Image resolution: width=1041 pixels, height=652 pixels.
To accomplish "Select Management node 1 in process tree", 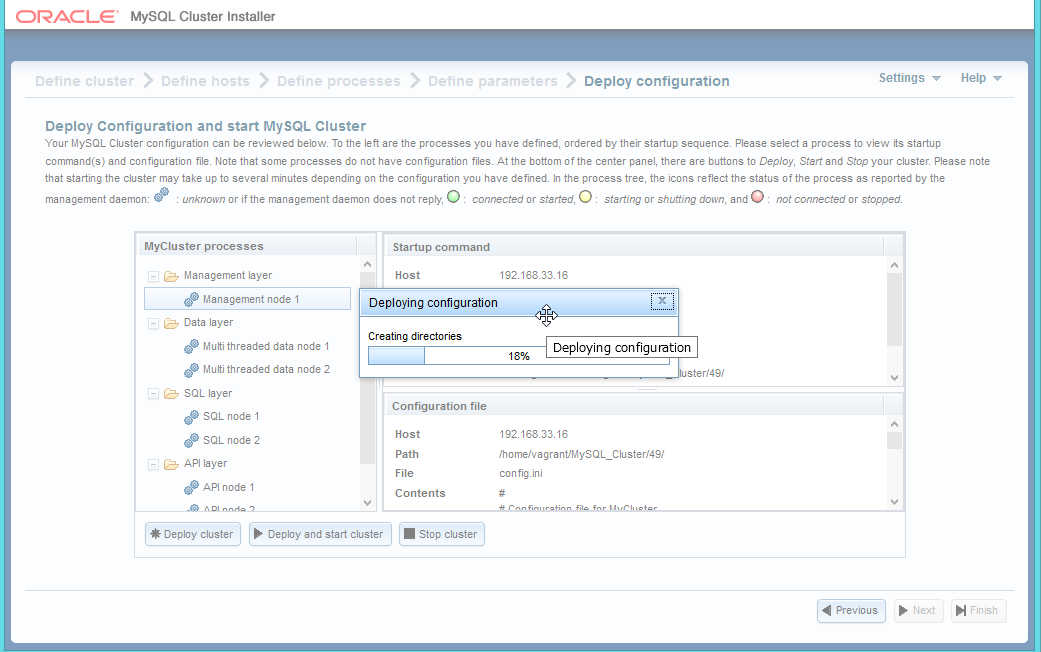I will [247, 299].
